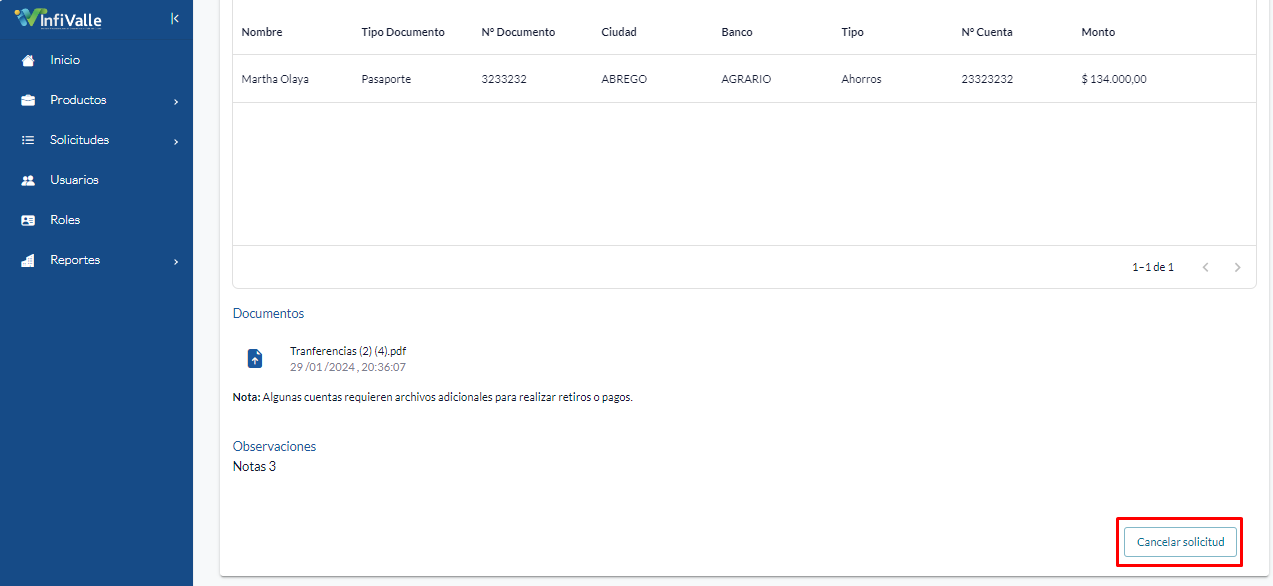Click the PDF document upload icon
Viewport: 1273px width, 586px height.
tap(255, 358)
